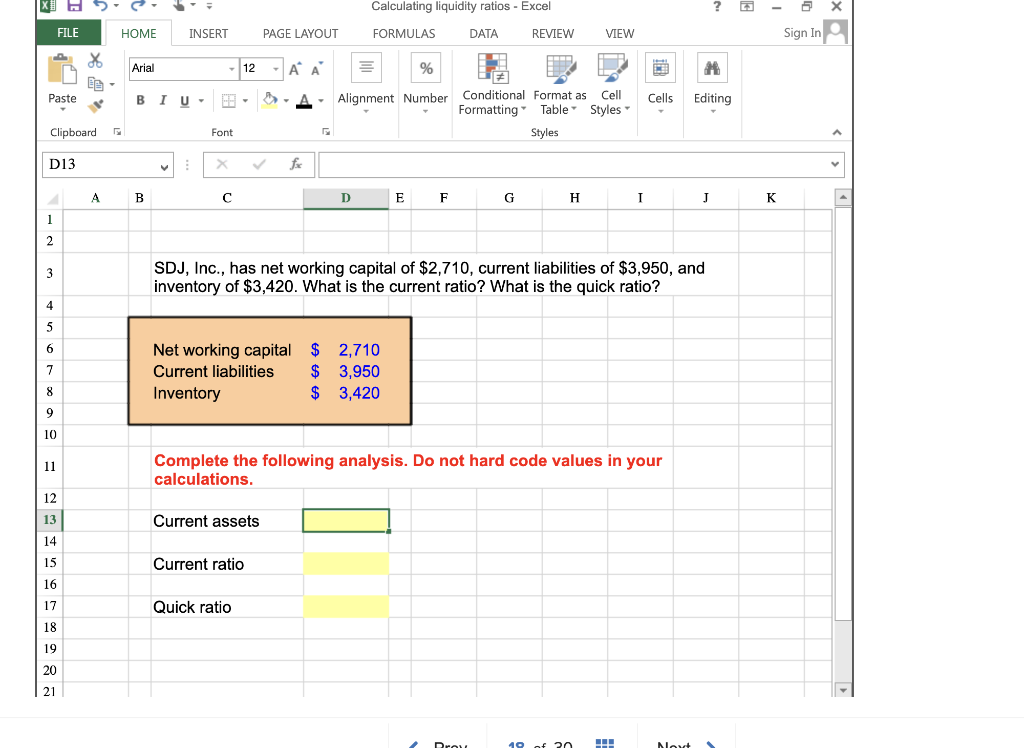Toggle bold formatting
The image size is (1024, 748).
pyautogui.click(x=139, y=100)
